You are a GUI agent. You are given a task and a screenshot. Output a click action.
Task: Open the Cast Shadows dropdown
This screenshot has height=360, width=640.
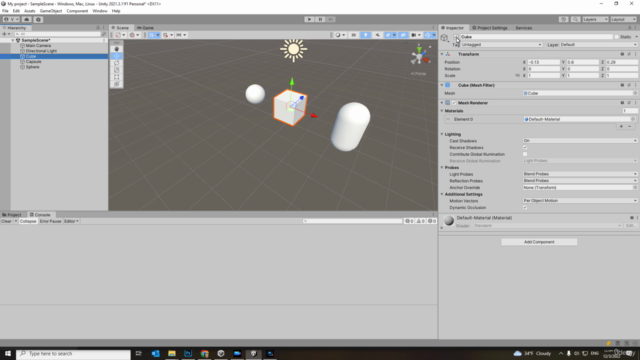[580, 141]
